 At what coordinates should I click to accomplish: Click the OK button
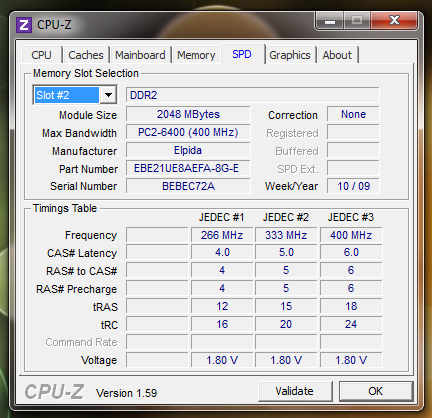(376, 391)
